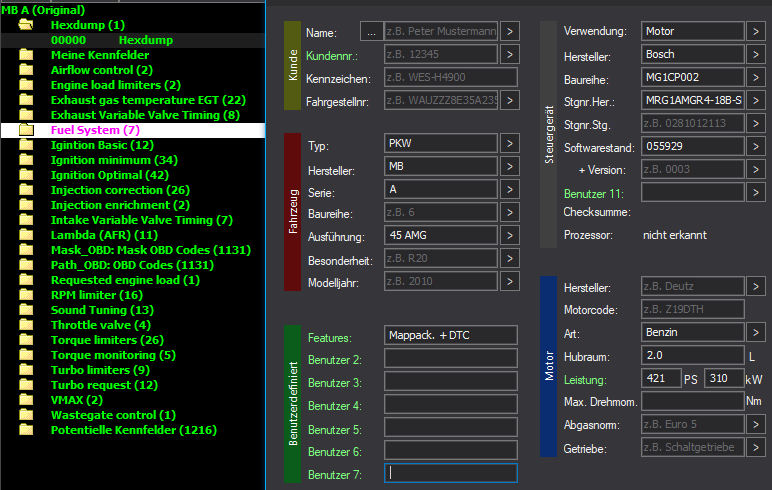The width and height of the screenshot is (772, 490).
Task: Select the 00000 Hexdump entry
Action: click(x=133, y=40)
